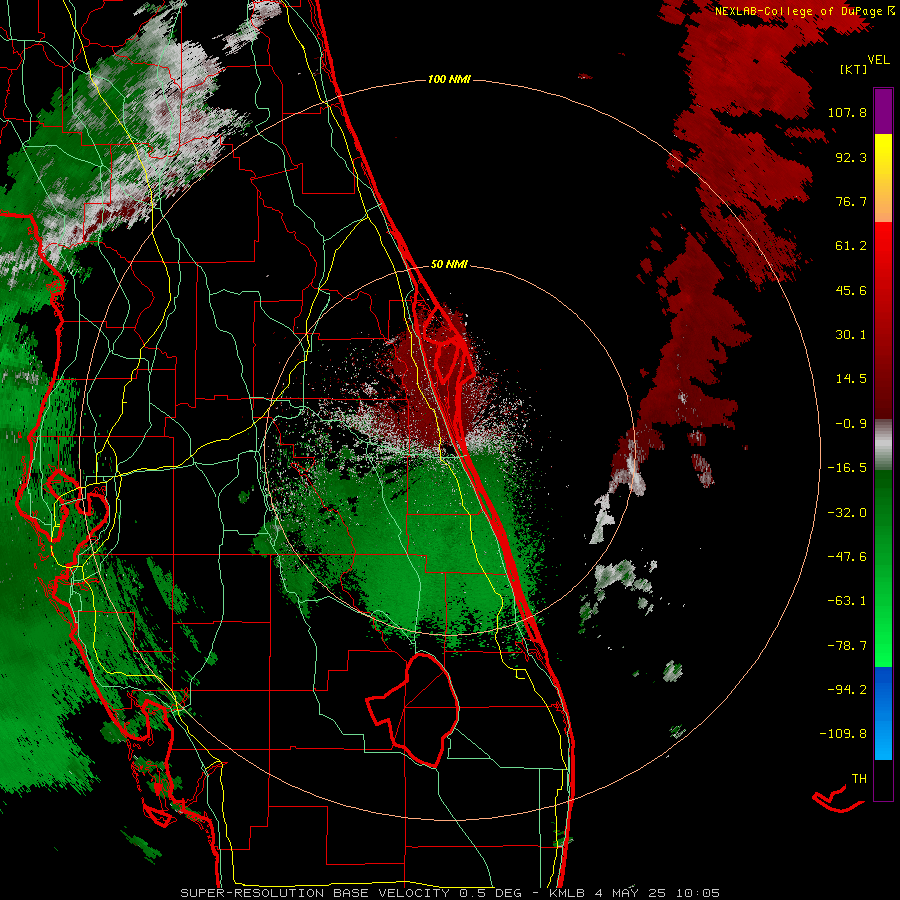Click the 92.3 legend value
Screen dimensions: 900x900
(851, 157)
